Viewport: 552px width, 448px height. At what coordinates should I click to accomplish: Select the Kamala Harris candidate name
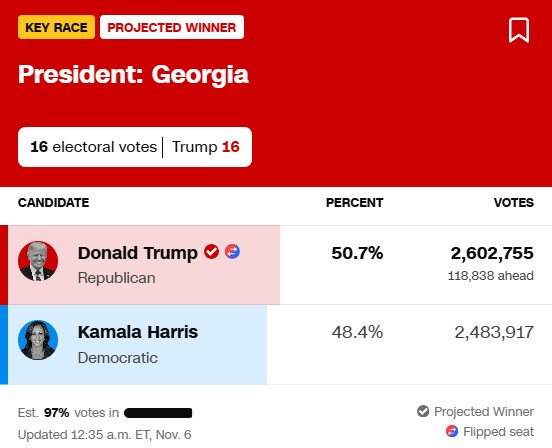(x=138, y=332)
